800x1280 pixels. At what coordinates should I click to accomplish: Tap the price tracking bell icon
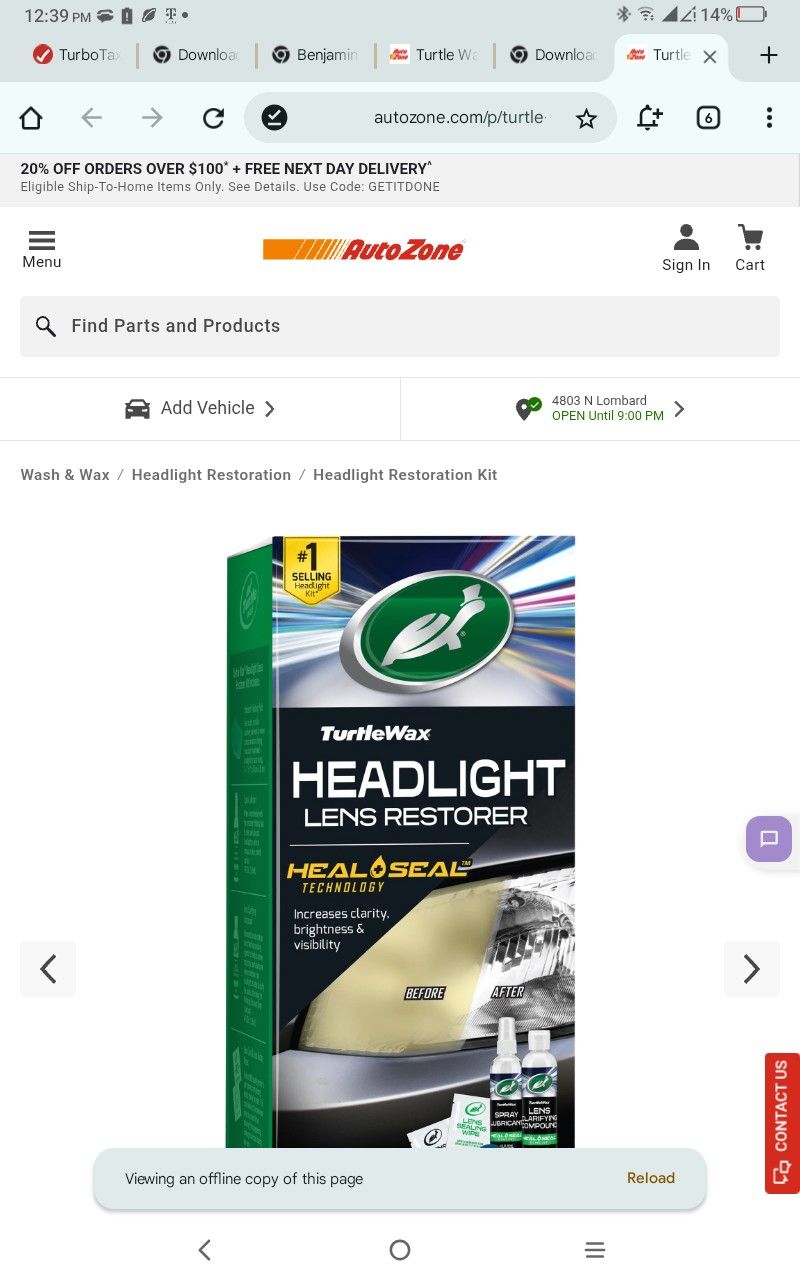pyautogui.click(x=649, y=118)
